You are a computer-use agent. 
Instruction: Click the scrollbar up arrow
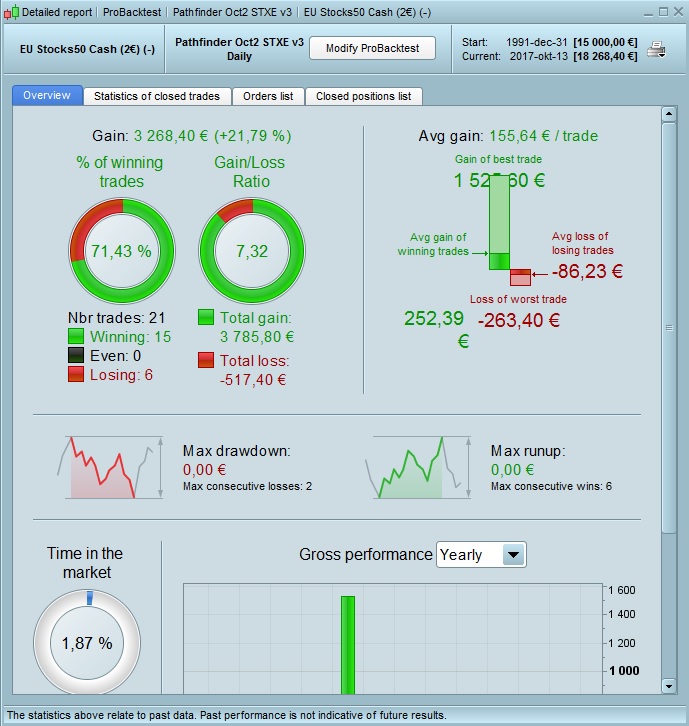(x=669, y=114)
